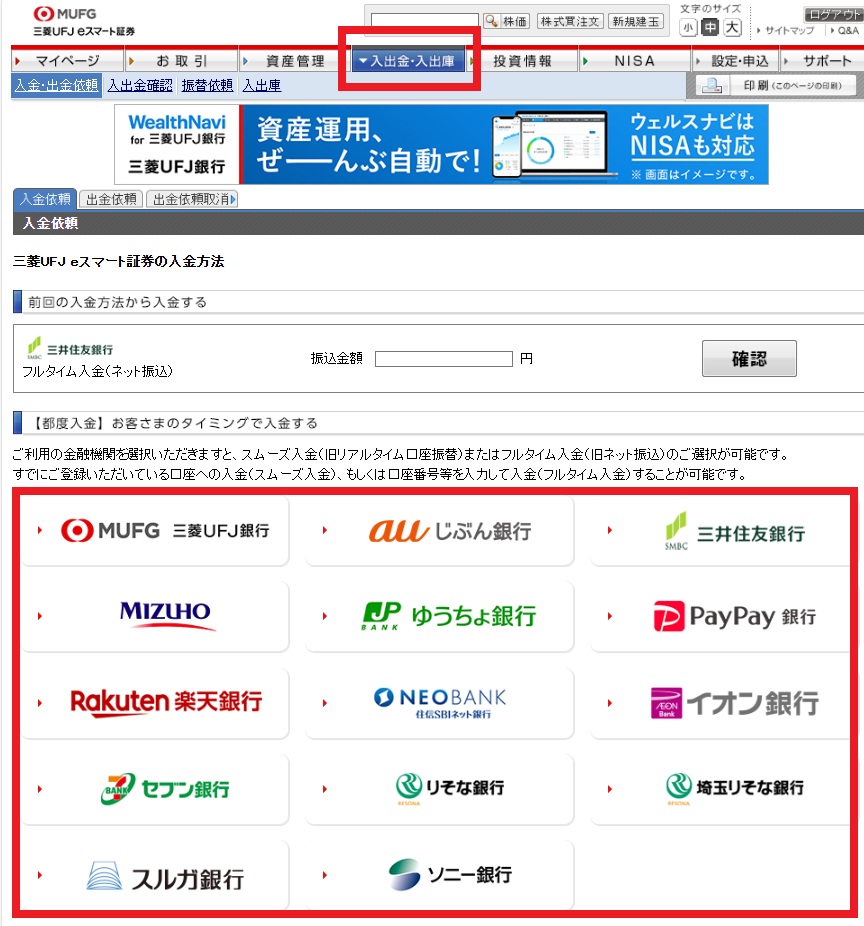Select the Rakuten 楽天銀行 bank logo

pyautogui.click(x=166, y=702)
